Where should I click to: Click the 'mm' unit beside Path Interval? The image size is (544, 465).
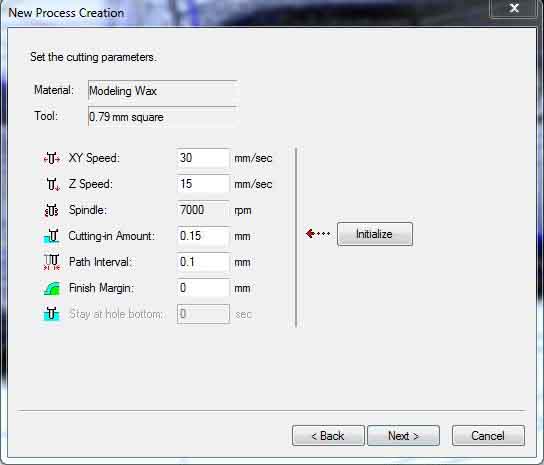[x=242, y=263]
